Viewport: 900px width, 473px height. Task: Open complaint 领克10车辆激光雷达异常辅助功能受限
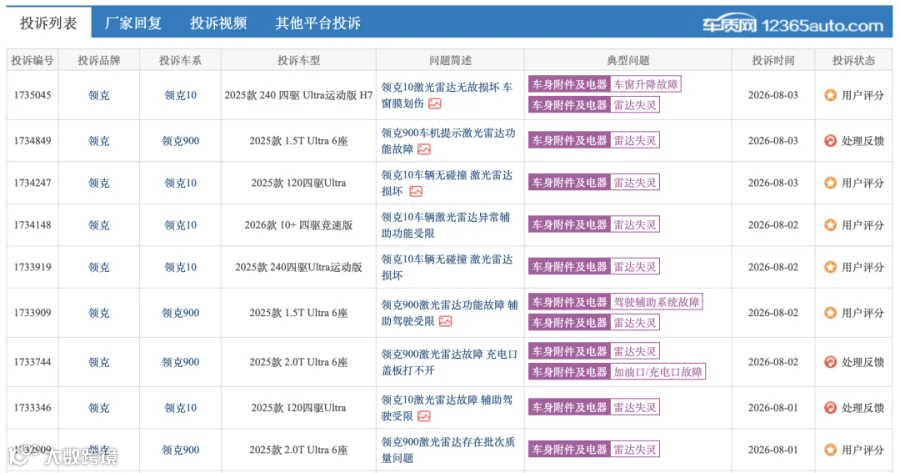click(445, 225)
